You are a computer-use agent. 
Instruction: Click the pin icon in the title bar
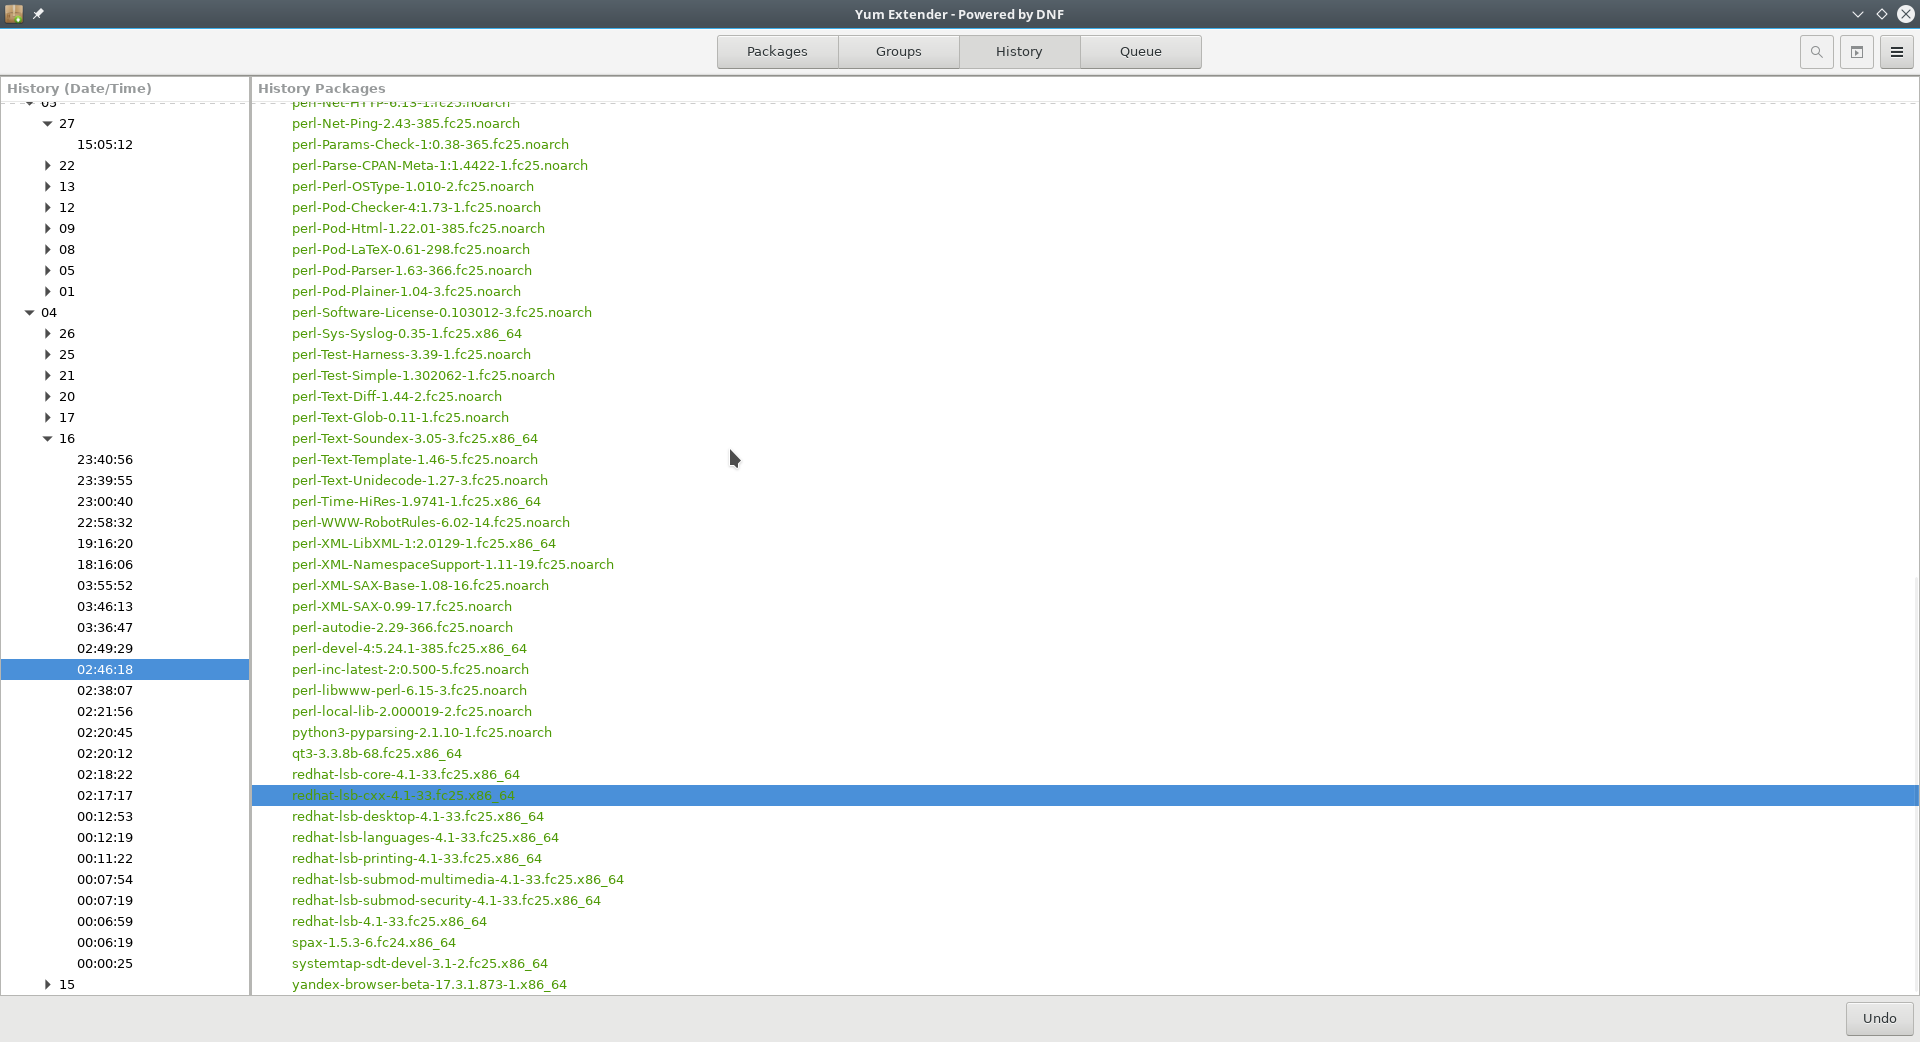click(38, 14)
